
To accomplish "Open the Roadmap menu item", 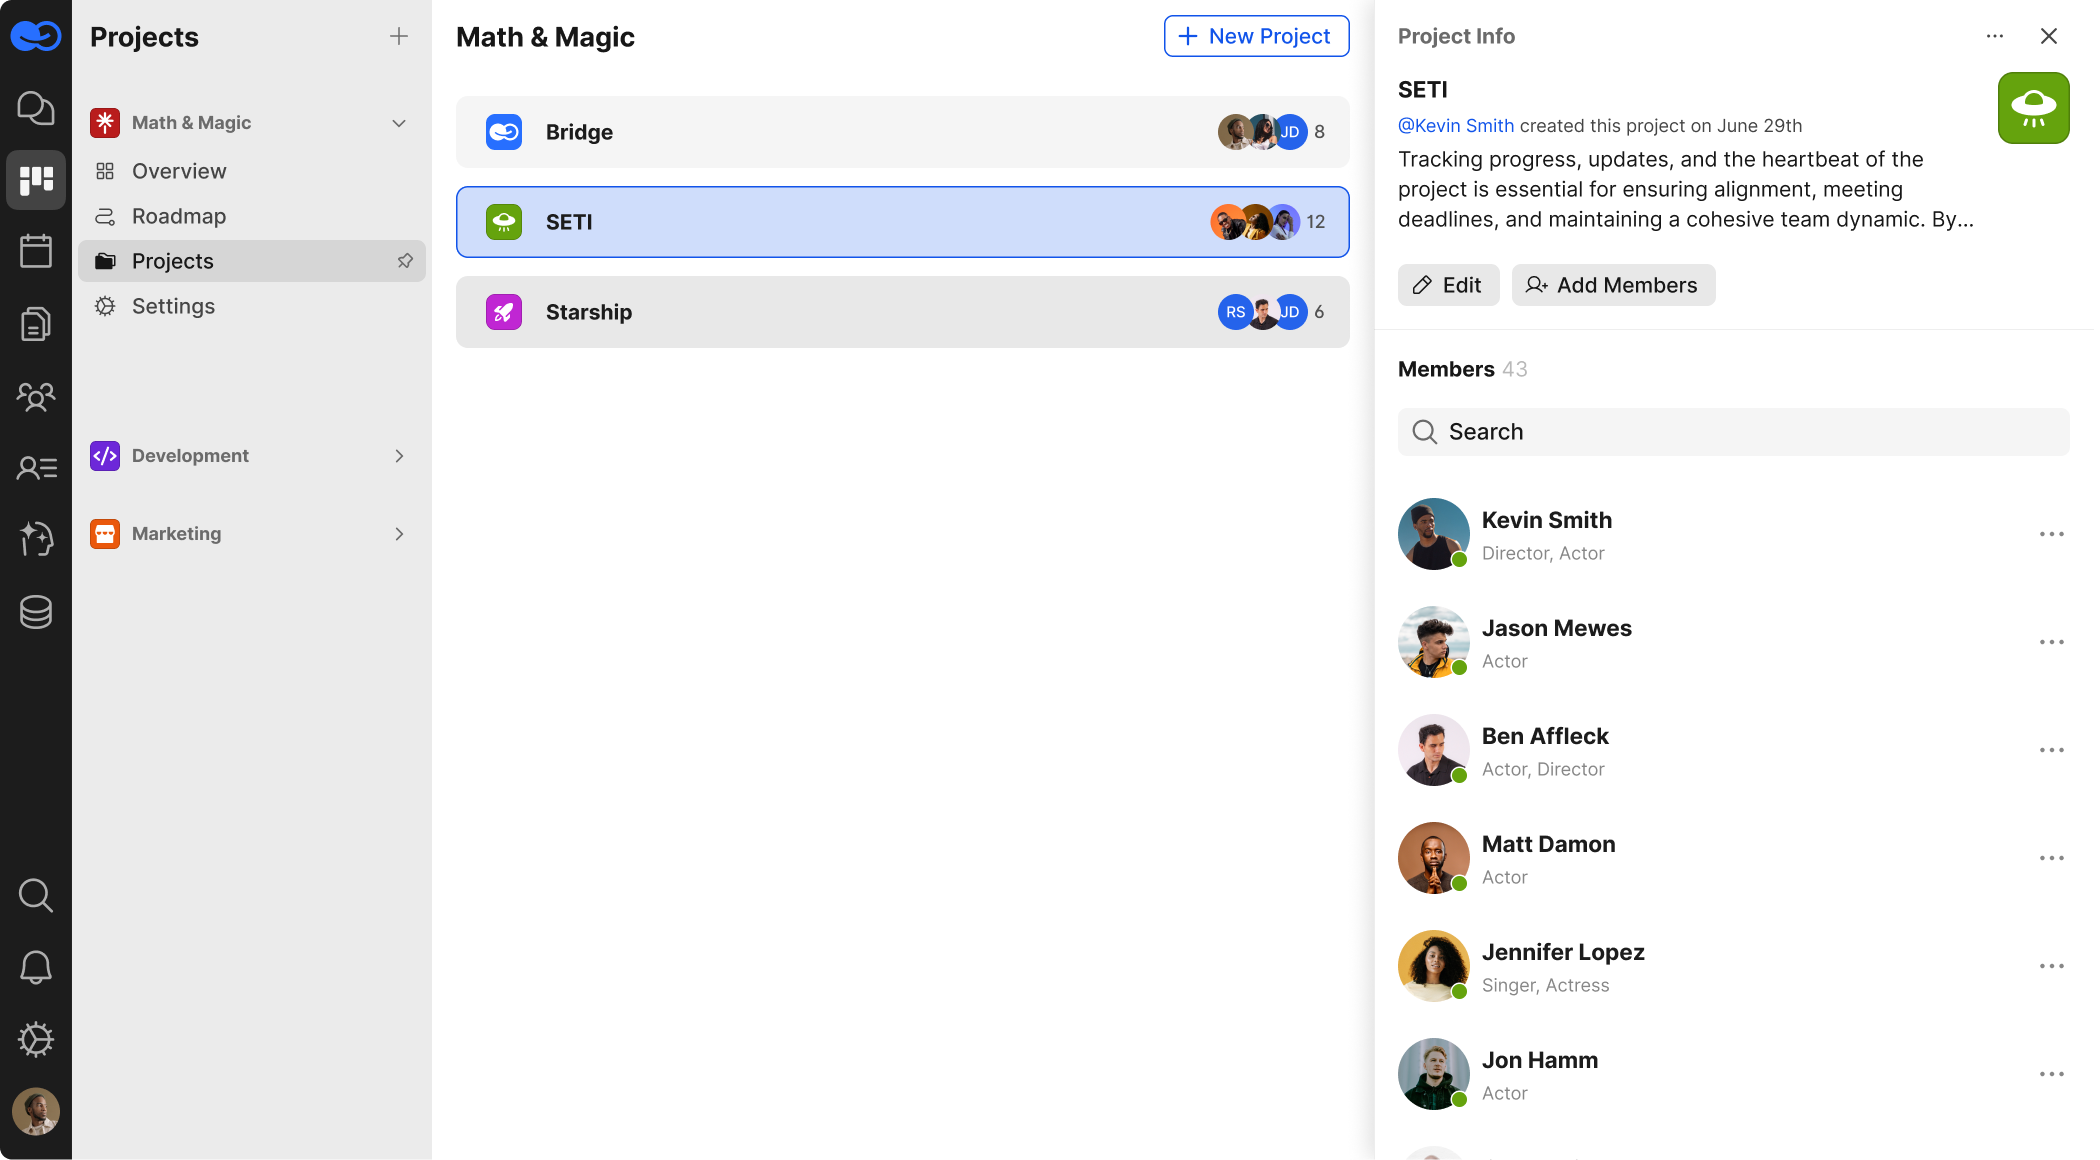I will coord(179,216).
